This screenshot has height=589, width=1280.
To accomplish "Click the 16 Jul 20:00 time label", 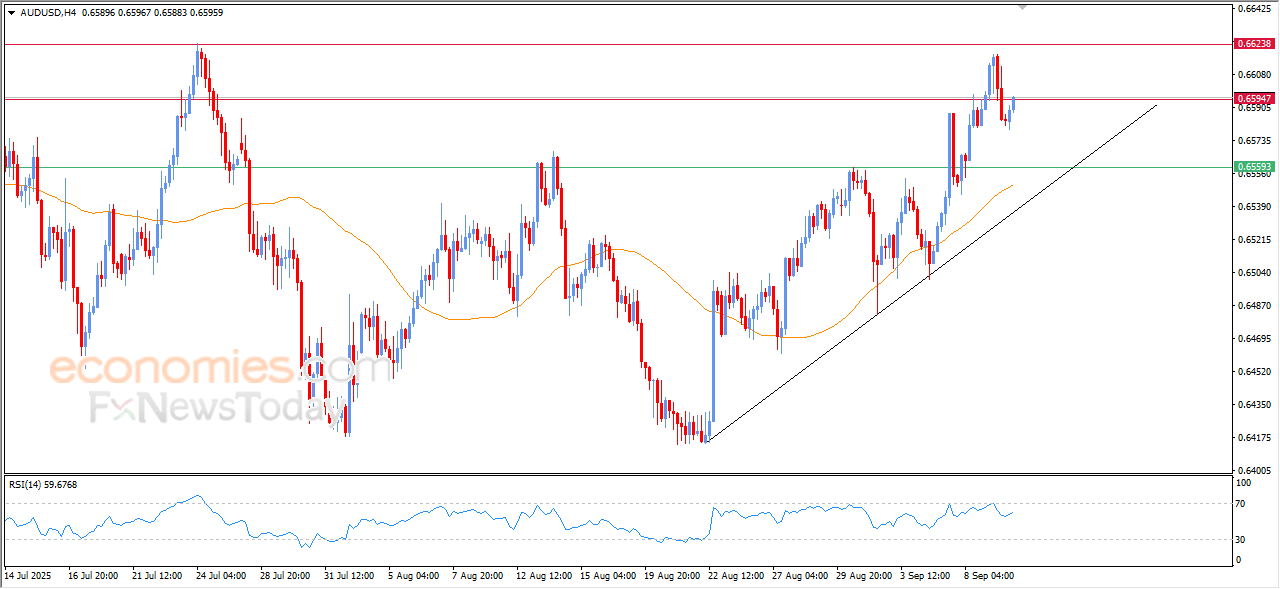I will coord(93,576).
